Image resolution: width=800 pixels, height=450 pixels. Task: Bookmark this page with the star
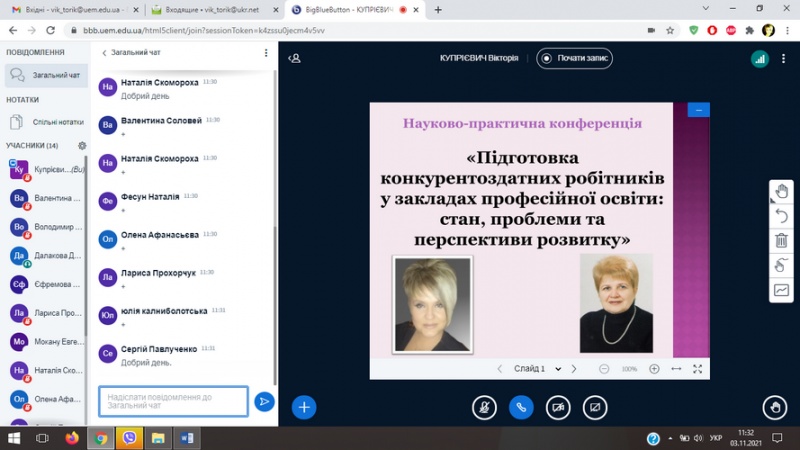tap(670, 31)
